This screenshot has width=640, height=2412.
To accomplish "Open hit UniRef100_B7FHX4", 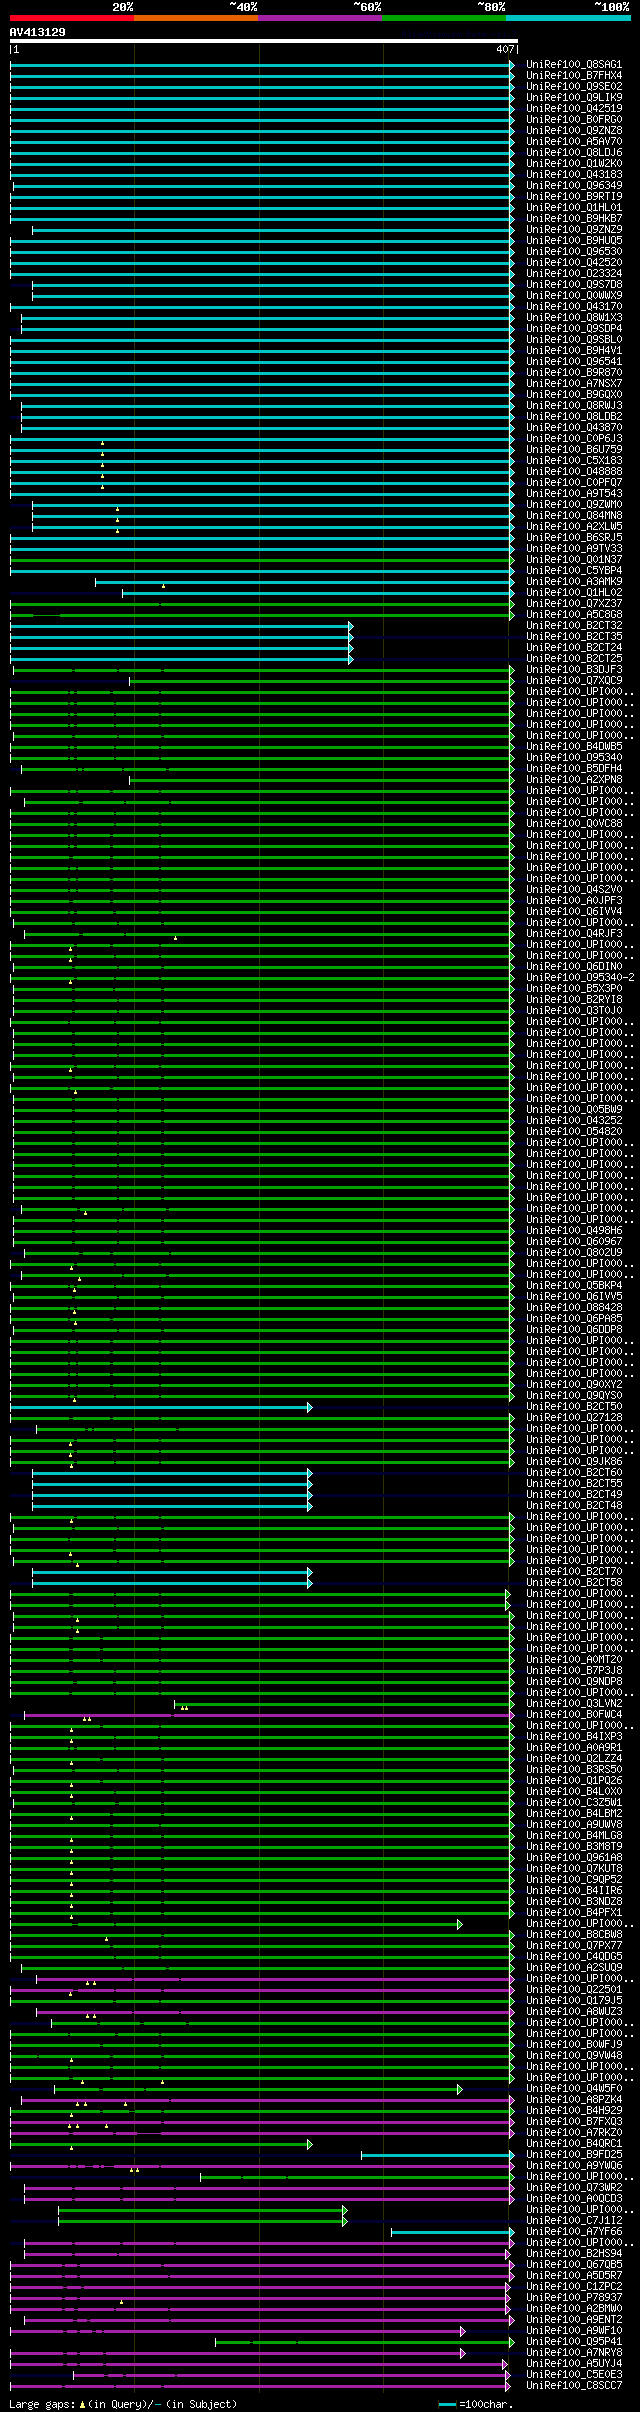I will [574, 76].
